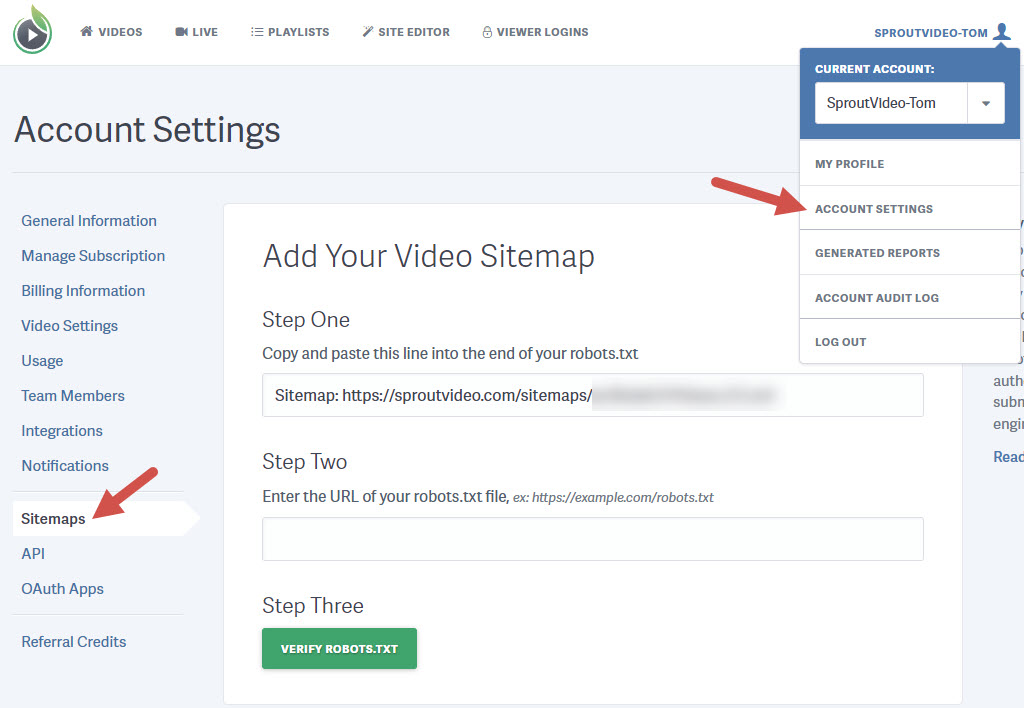This screenshot has height=708, width=1024.
Task: View your Referral Credits
Action: (73, 641)
